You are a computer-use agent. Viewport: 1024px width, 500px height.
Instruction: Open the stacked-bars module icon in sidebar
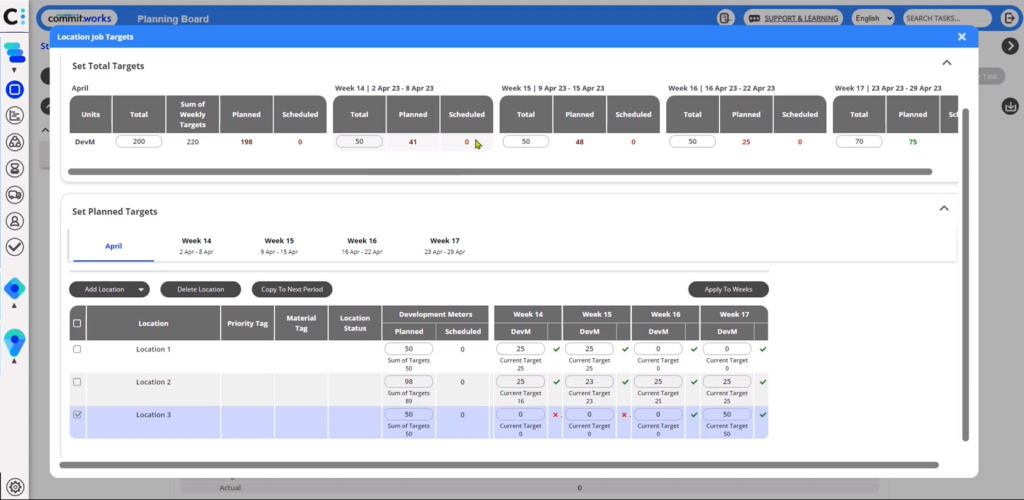pyautogui.click(x=14, y=52)
